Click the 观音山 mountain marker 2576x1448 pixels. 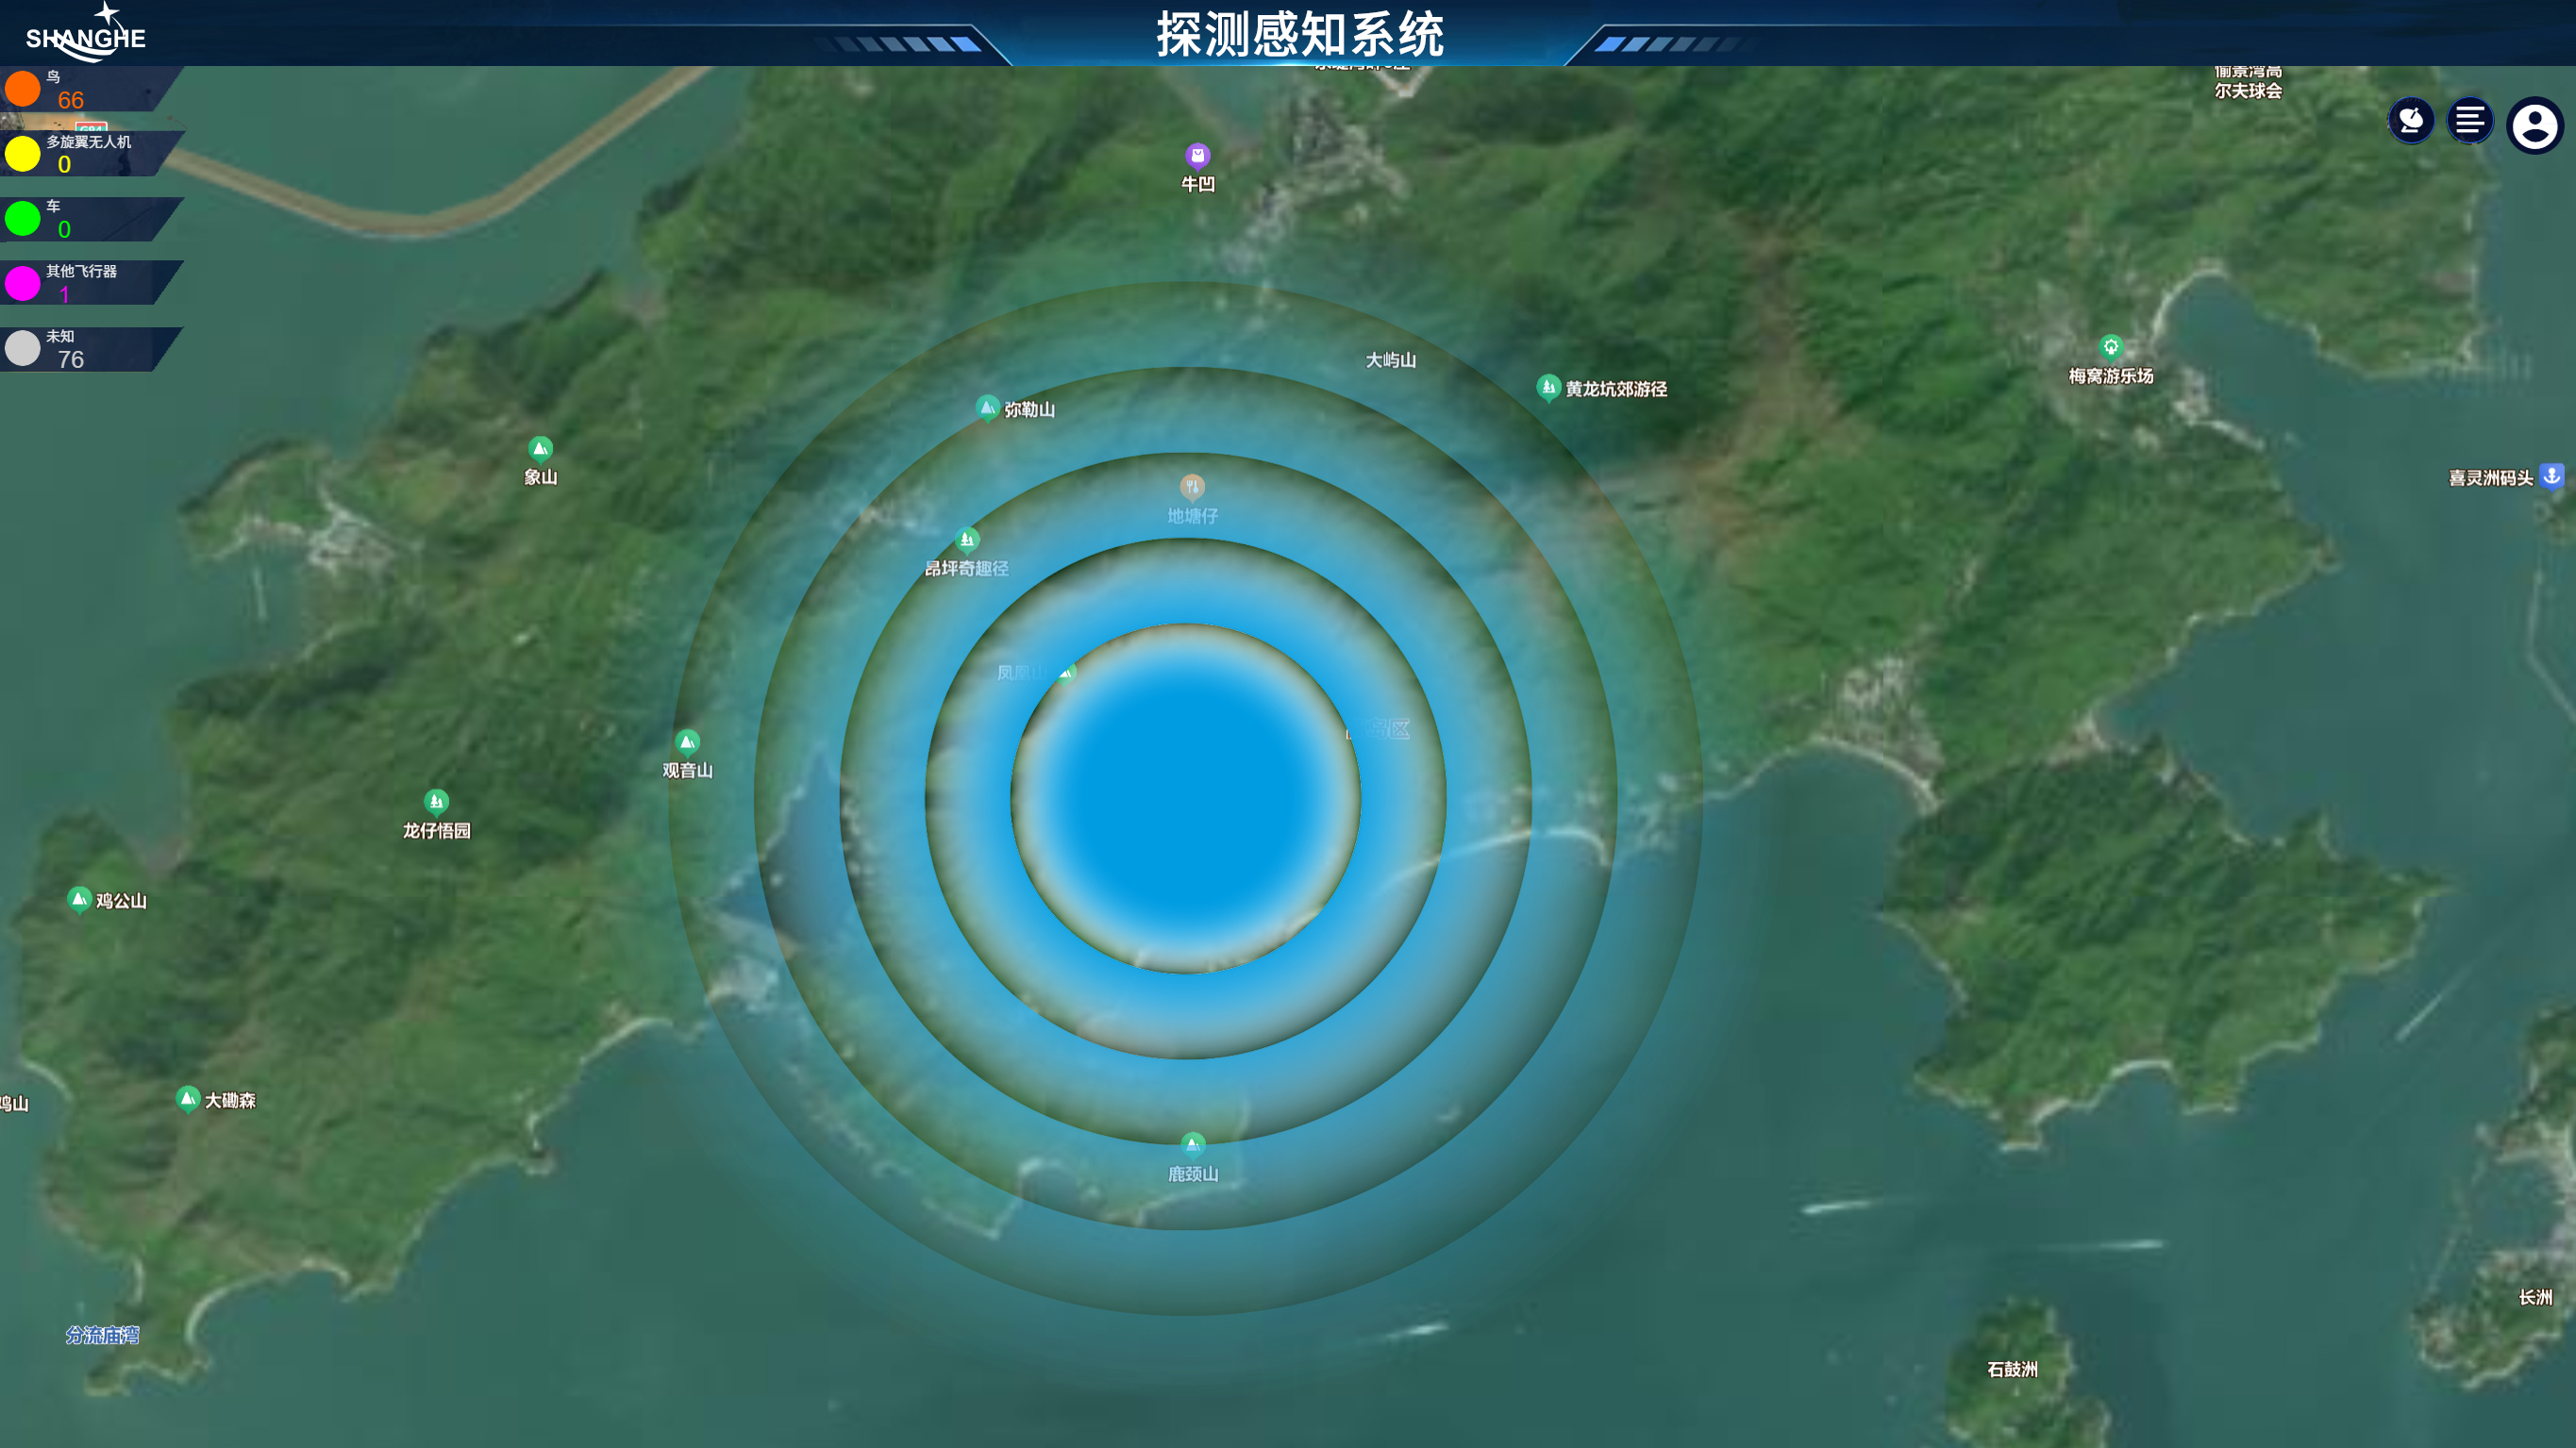(687, 742)
